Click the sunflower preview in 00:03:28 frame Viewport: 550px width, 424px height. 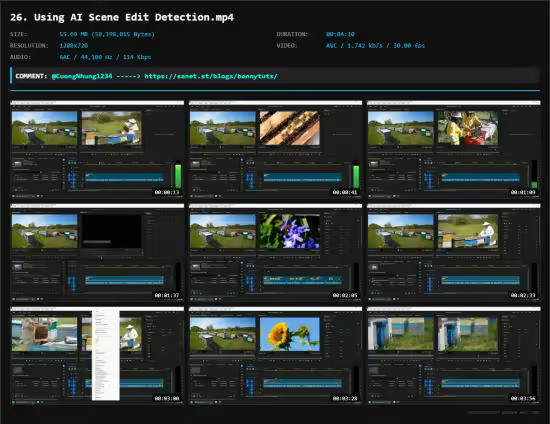tap(290, 335)
